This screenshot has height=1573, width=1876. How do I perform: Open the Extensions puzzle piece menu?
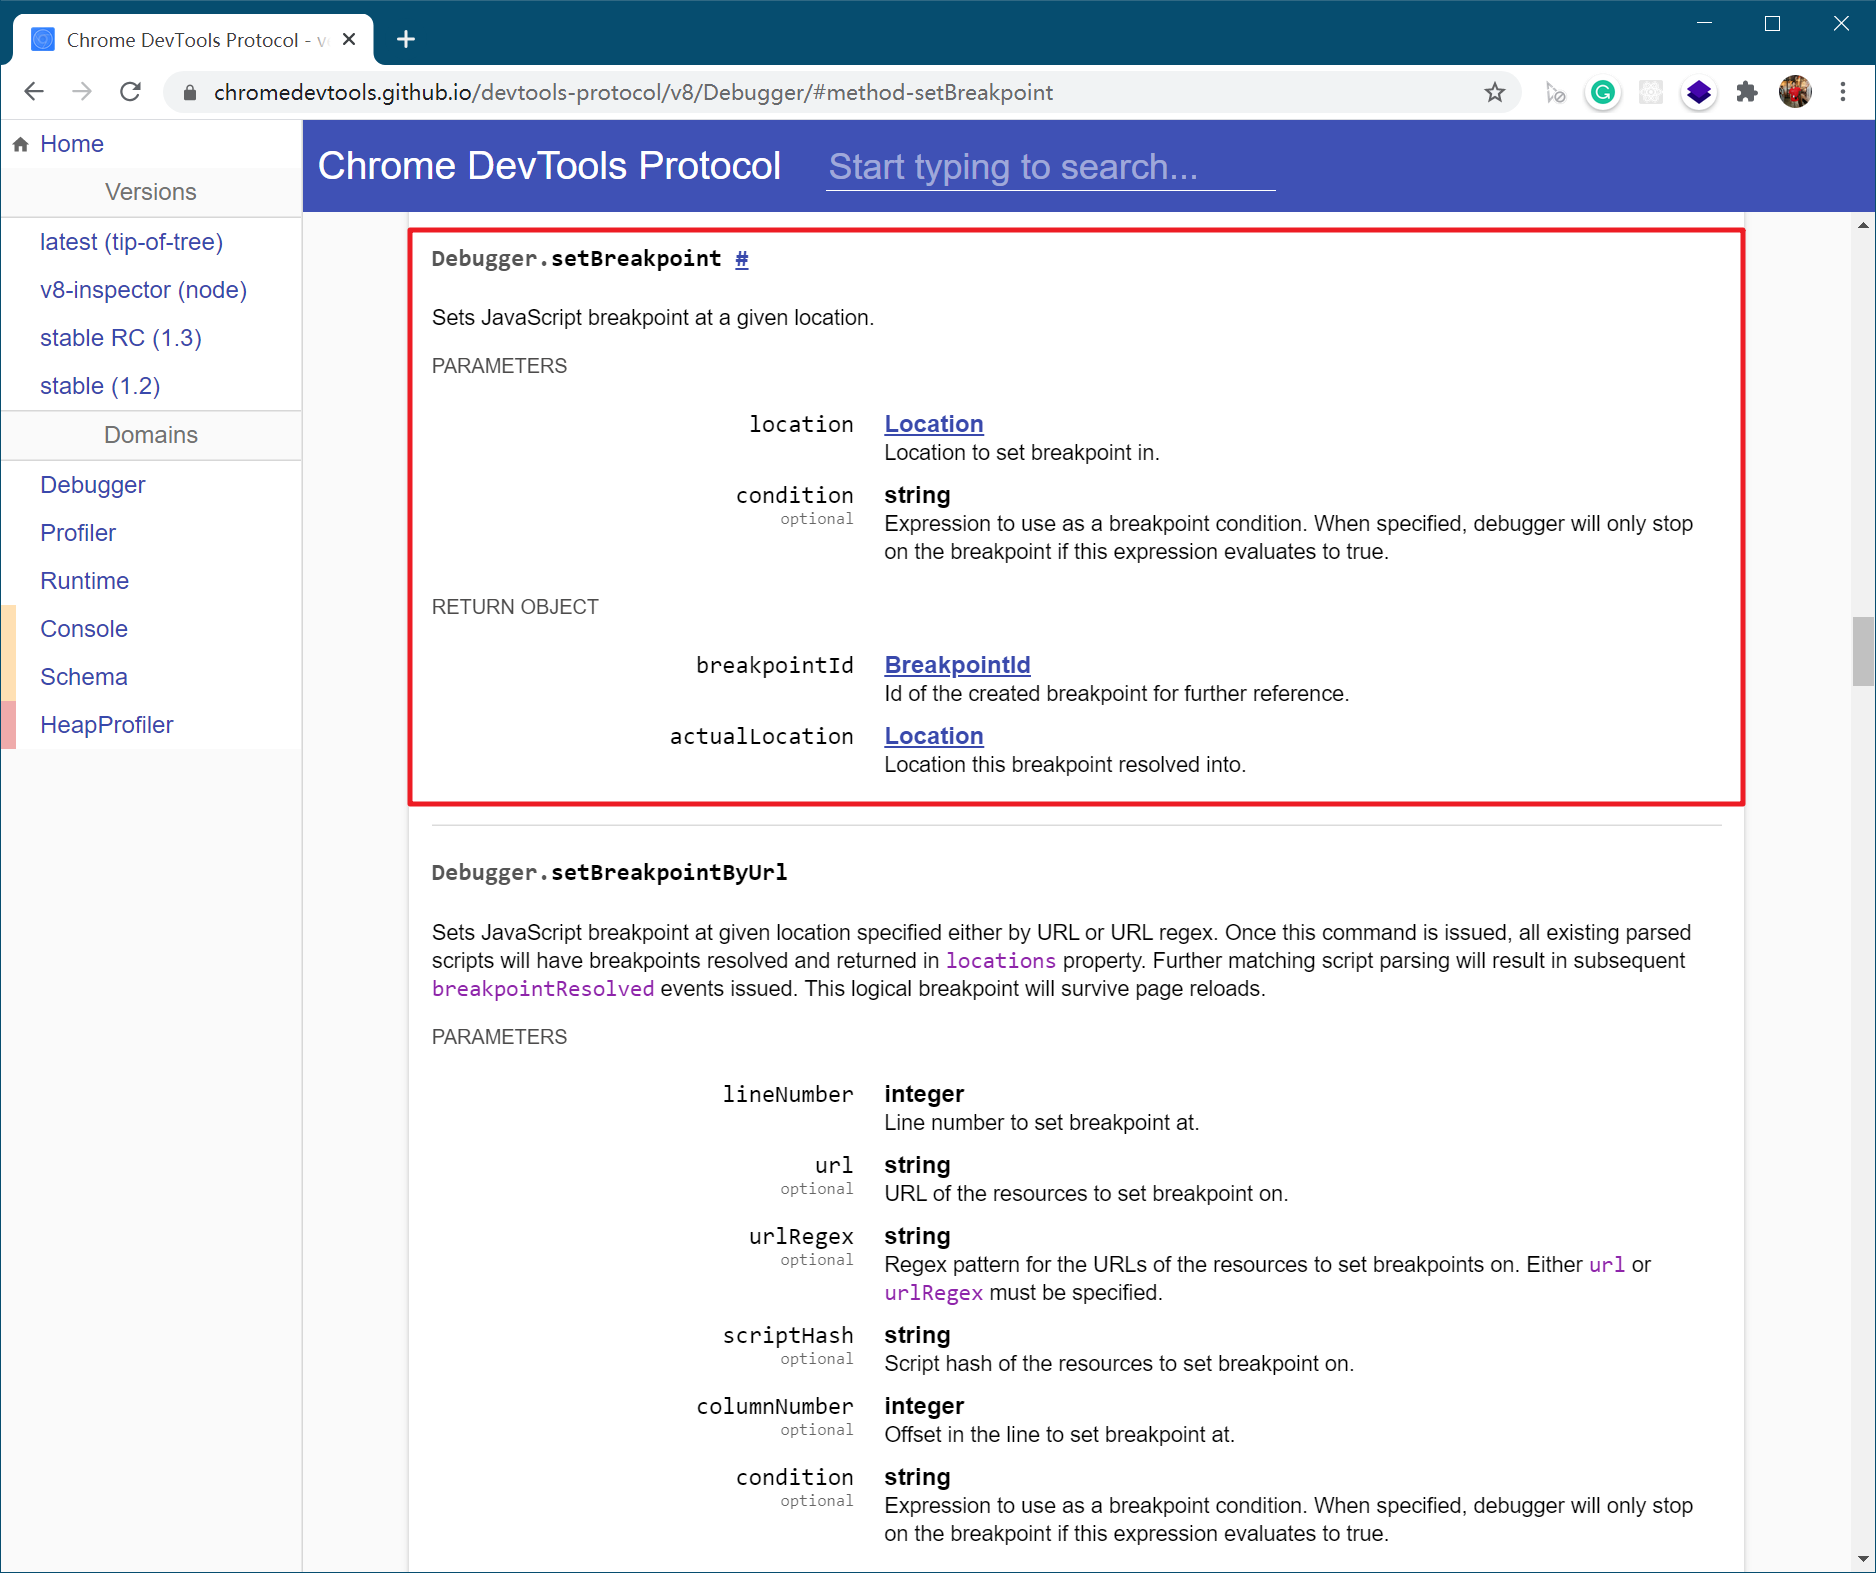pyautogui.click(x=1747, y=92)
